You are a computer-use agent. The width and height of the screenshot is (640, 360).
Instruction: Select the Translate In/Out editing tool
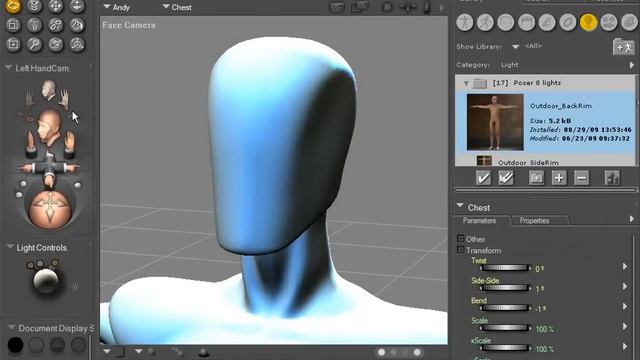[77, 6]
